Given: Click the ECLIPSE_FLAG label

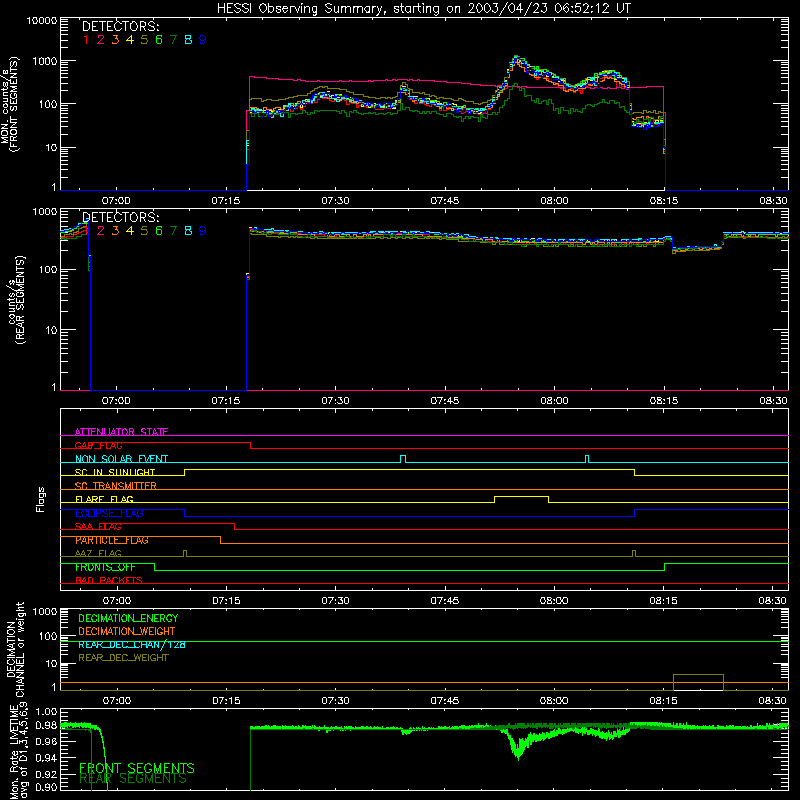Looking at the screenshot, I should coord(109,513).
